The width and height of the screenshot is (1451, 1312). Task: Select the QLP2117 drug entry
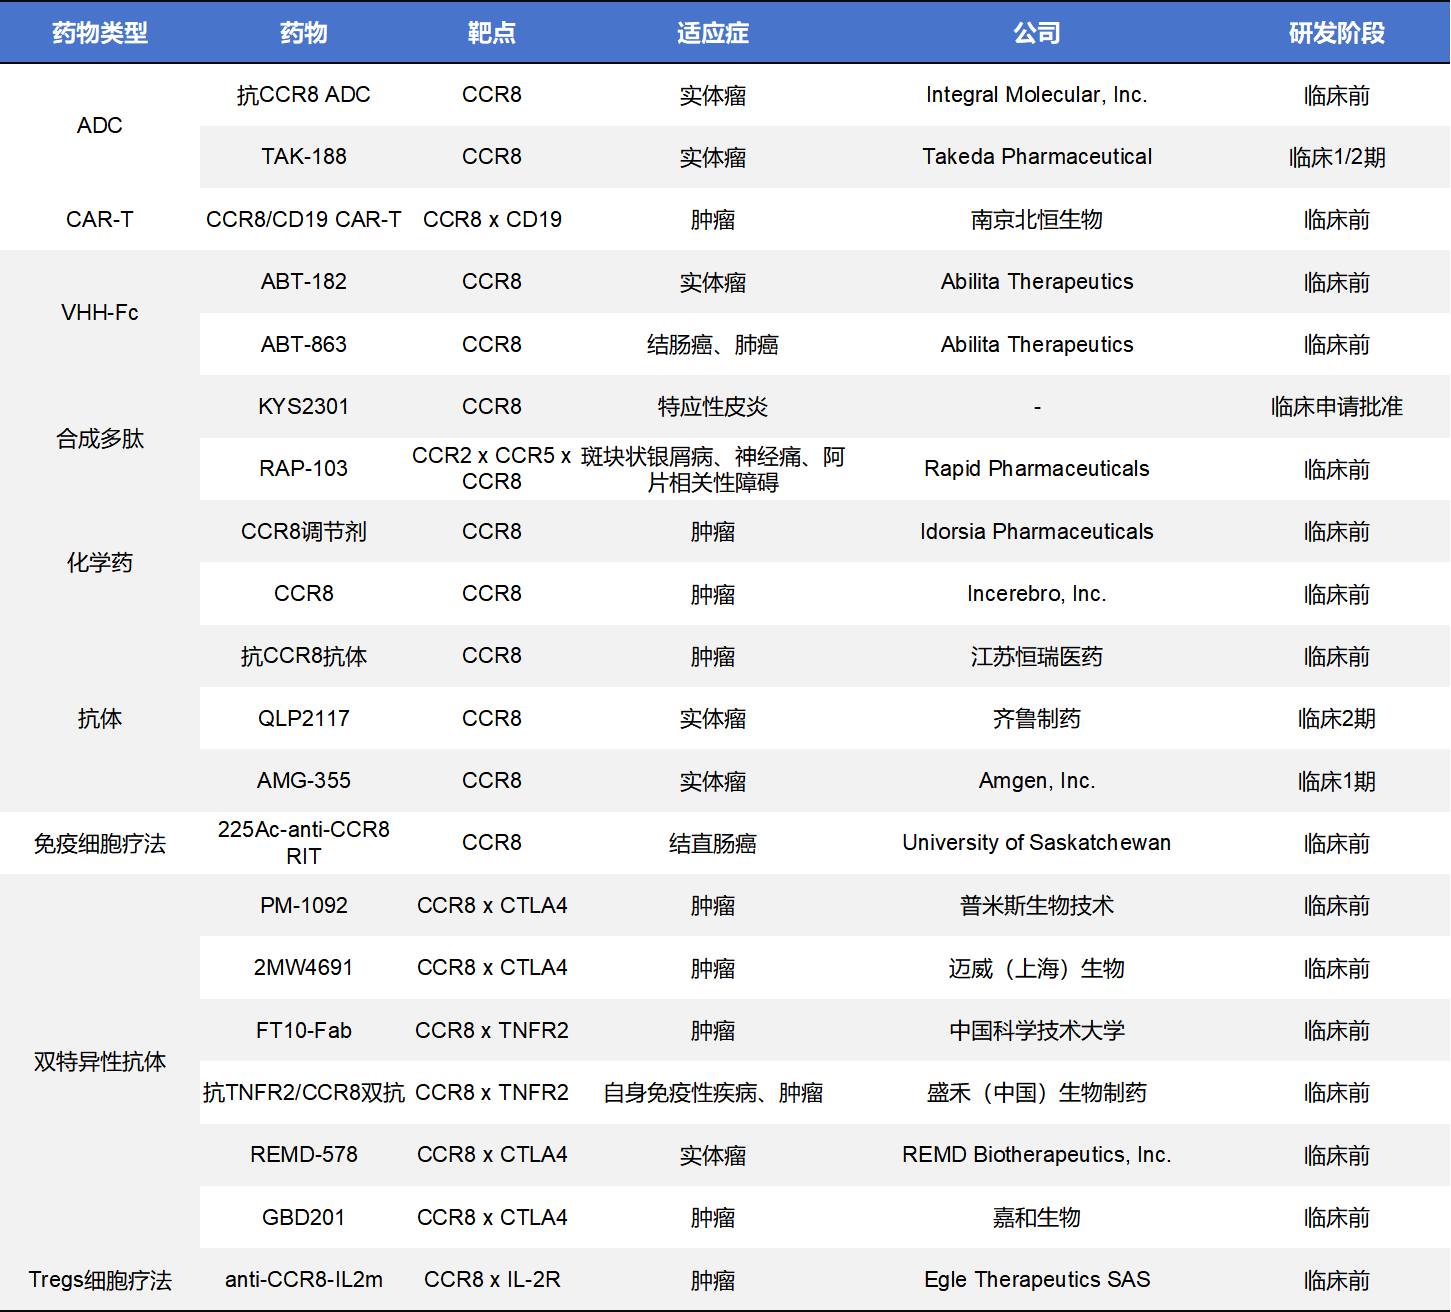(303, 719)
